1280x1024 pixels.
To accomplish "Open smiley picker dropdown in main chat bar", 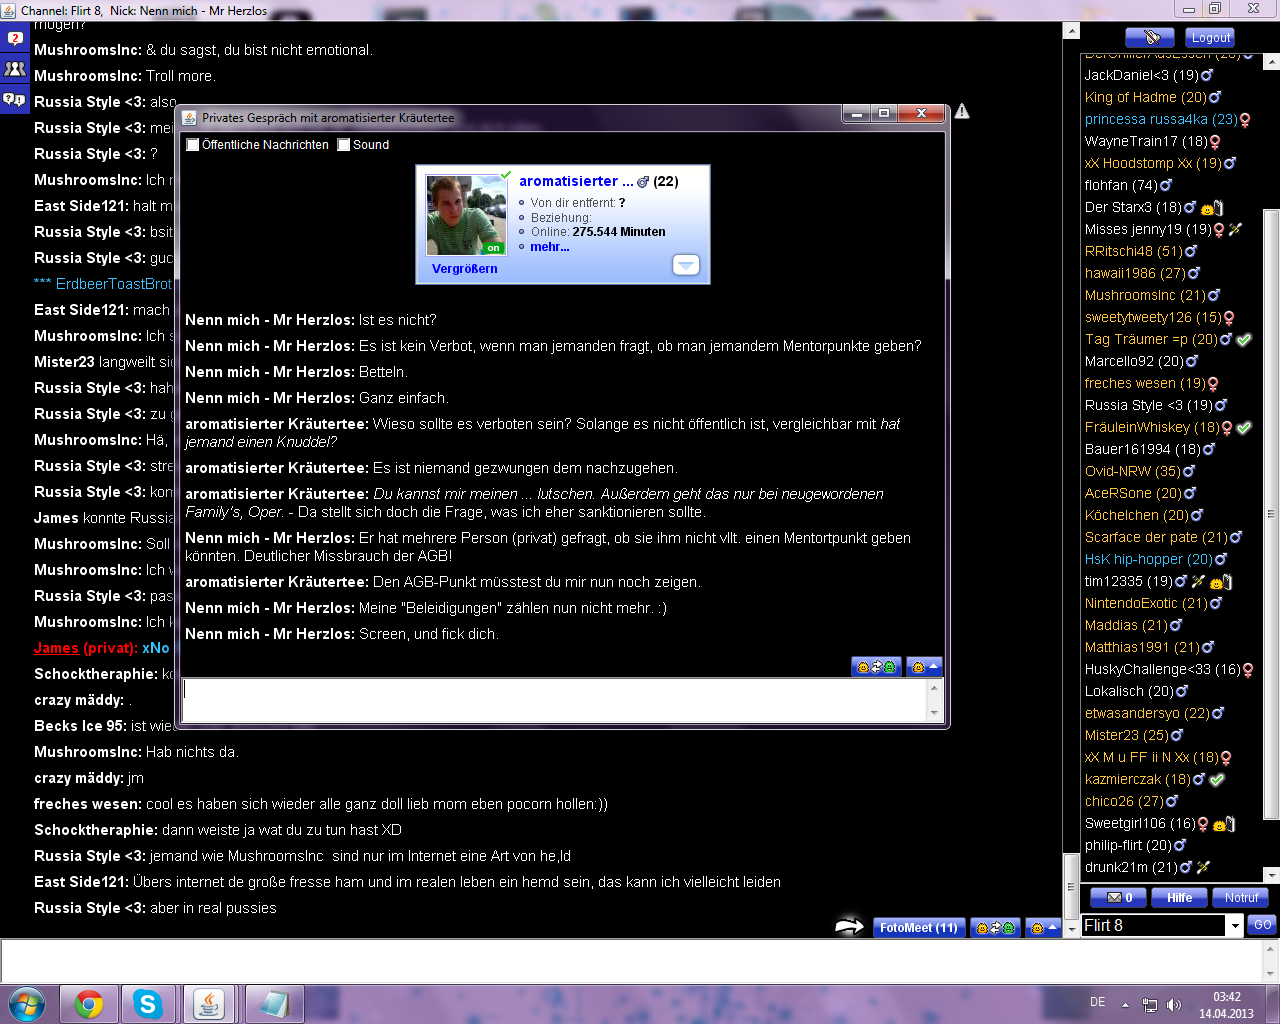I will click(x=1043, y=927).
